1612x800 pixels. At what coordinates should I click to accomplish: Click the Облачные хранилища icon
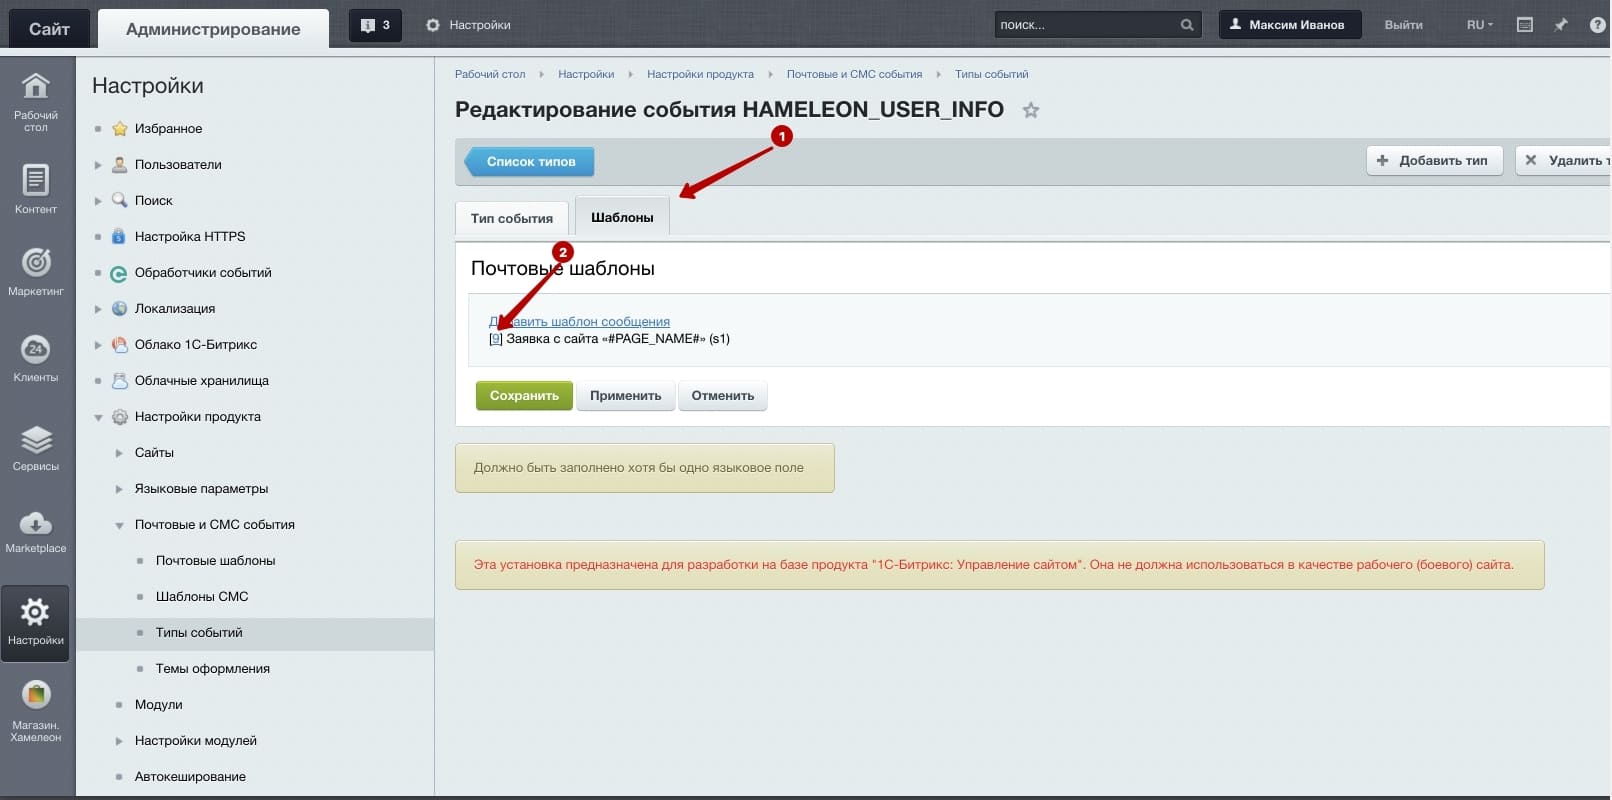coord(120,380)
